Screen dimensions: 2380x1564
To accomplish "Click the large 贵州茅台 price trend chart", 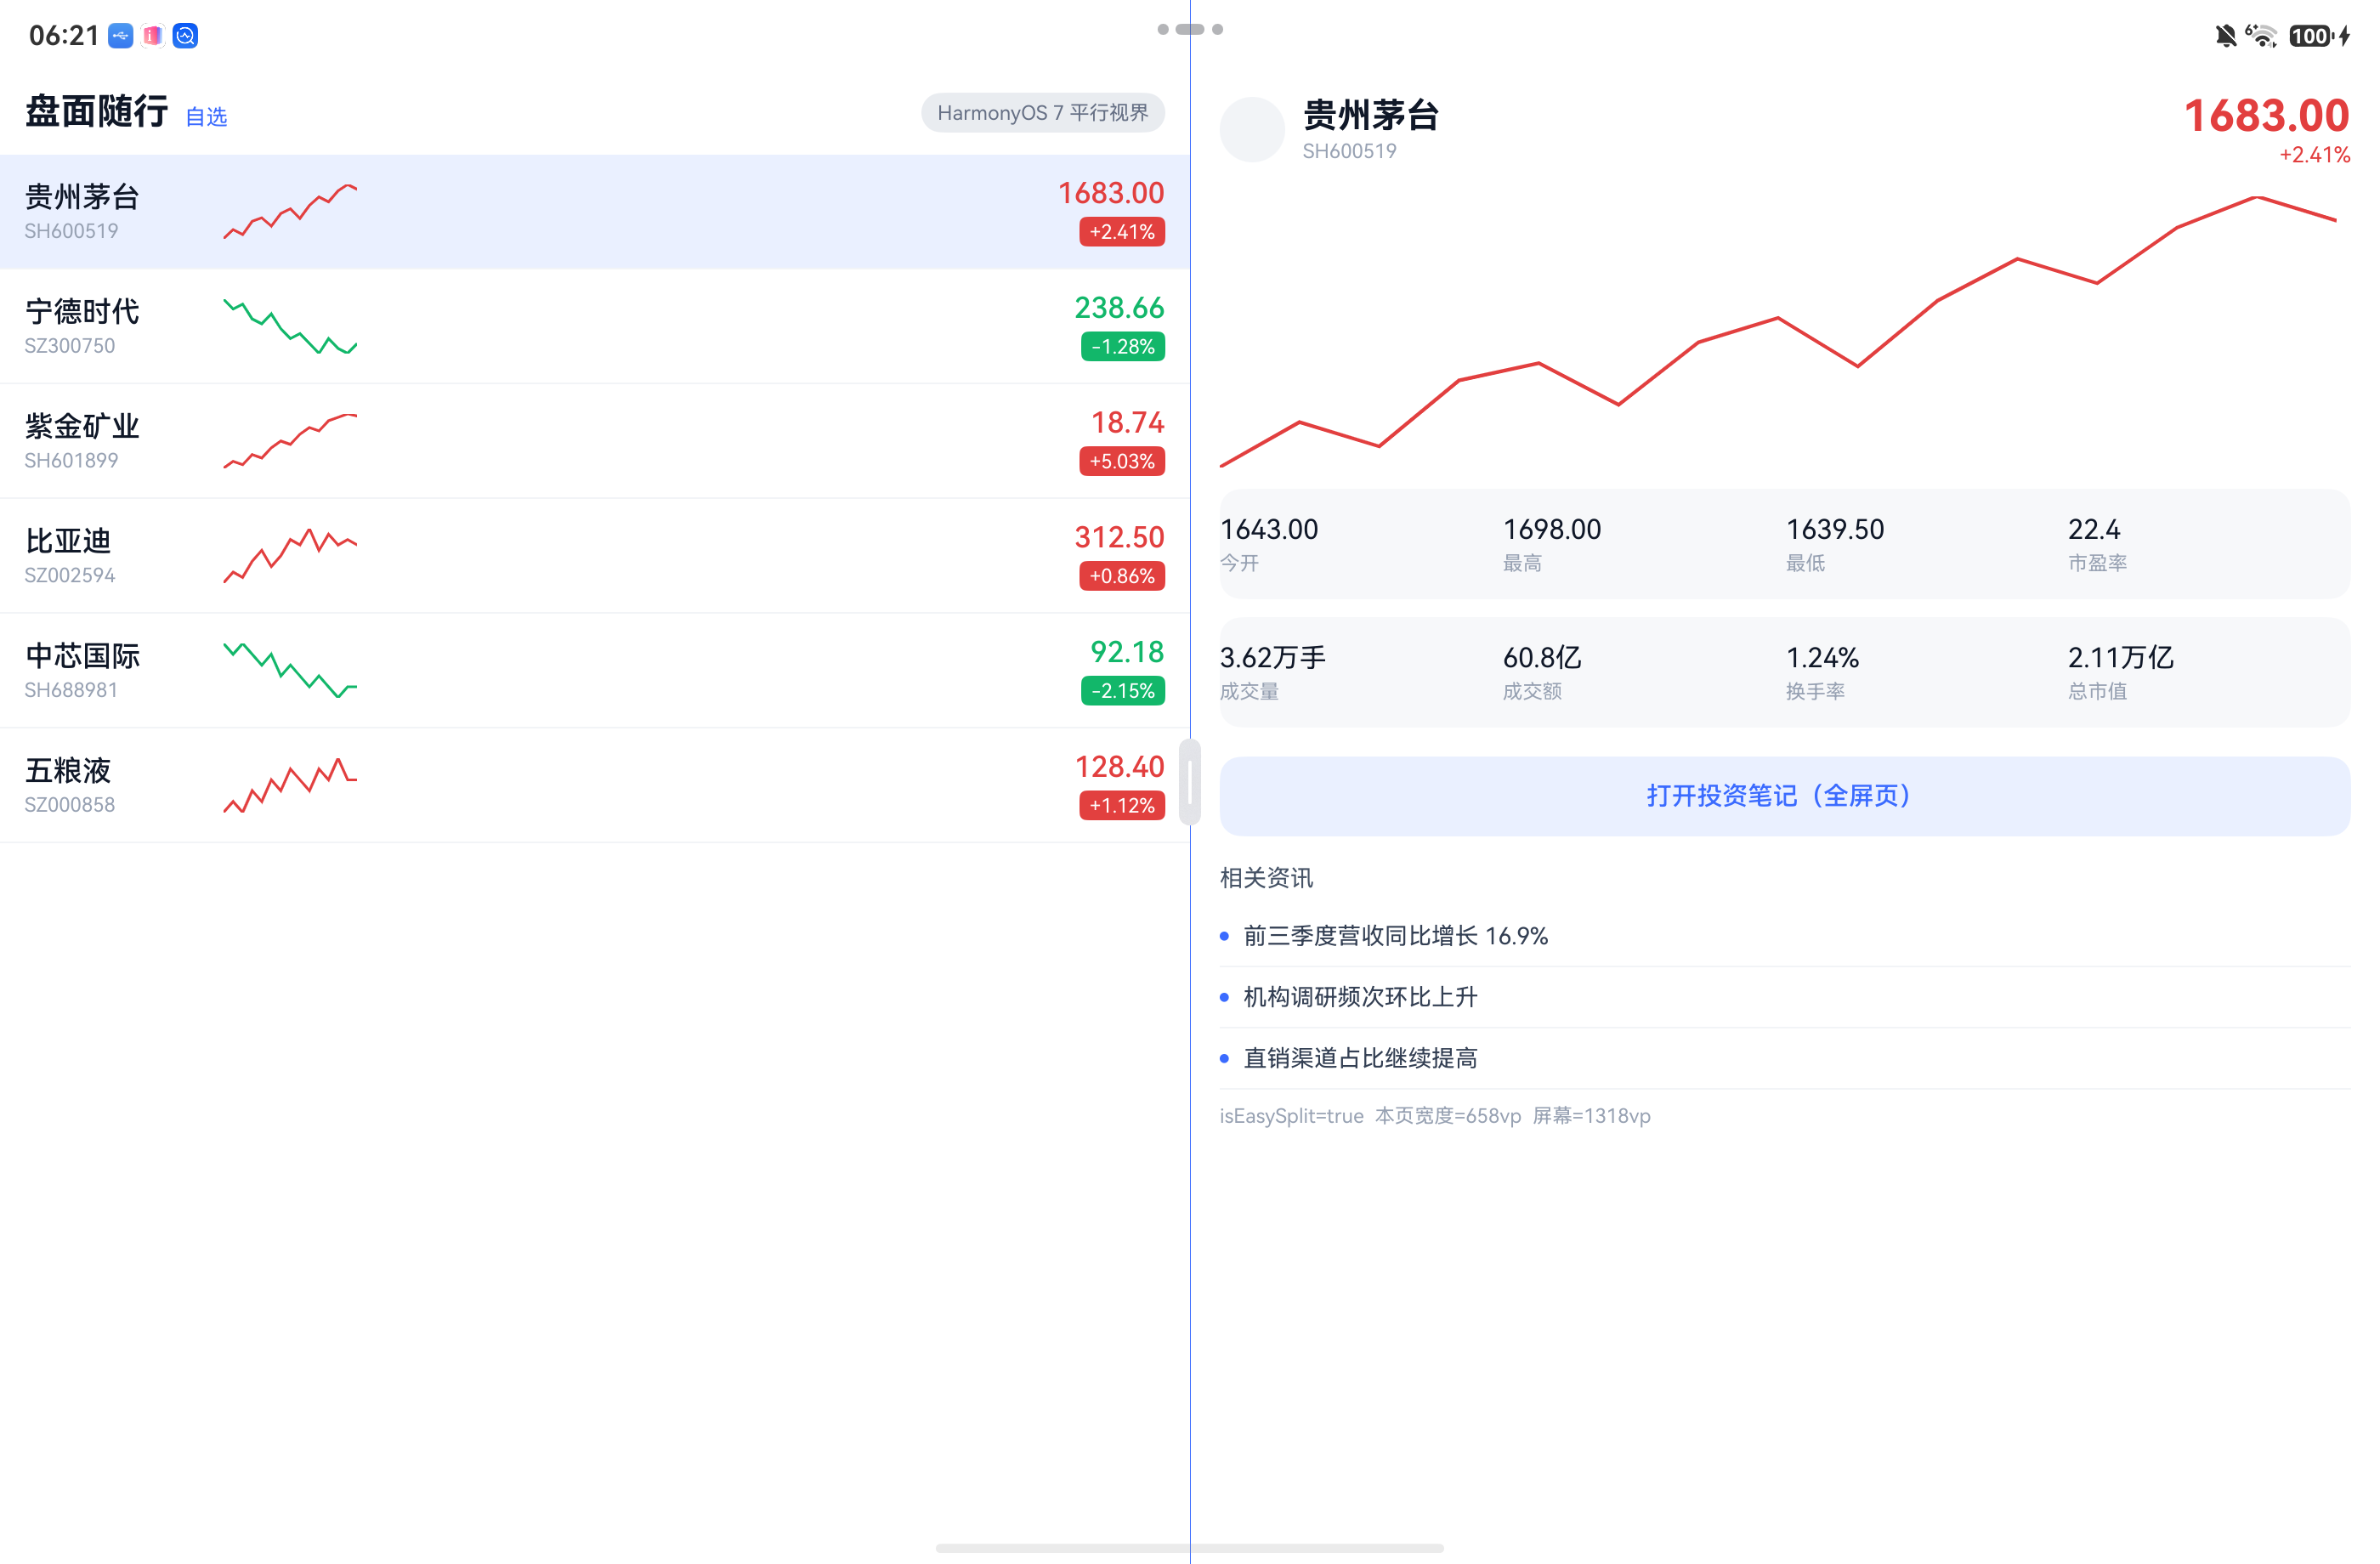I will [x=1779, y=331].
